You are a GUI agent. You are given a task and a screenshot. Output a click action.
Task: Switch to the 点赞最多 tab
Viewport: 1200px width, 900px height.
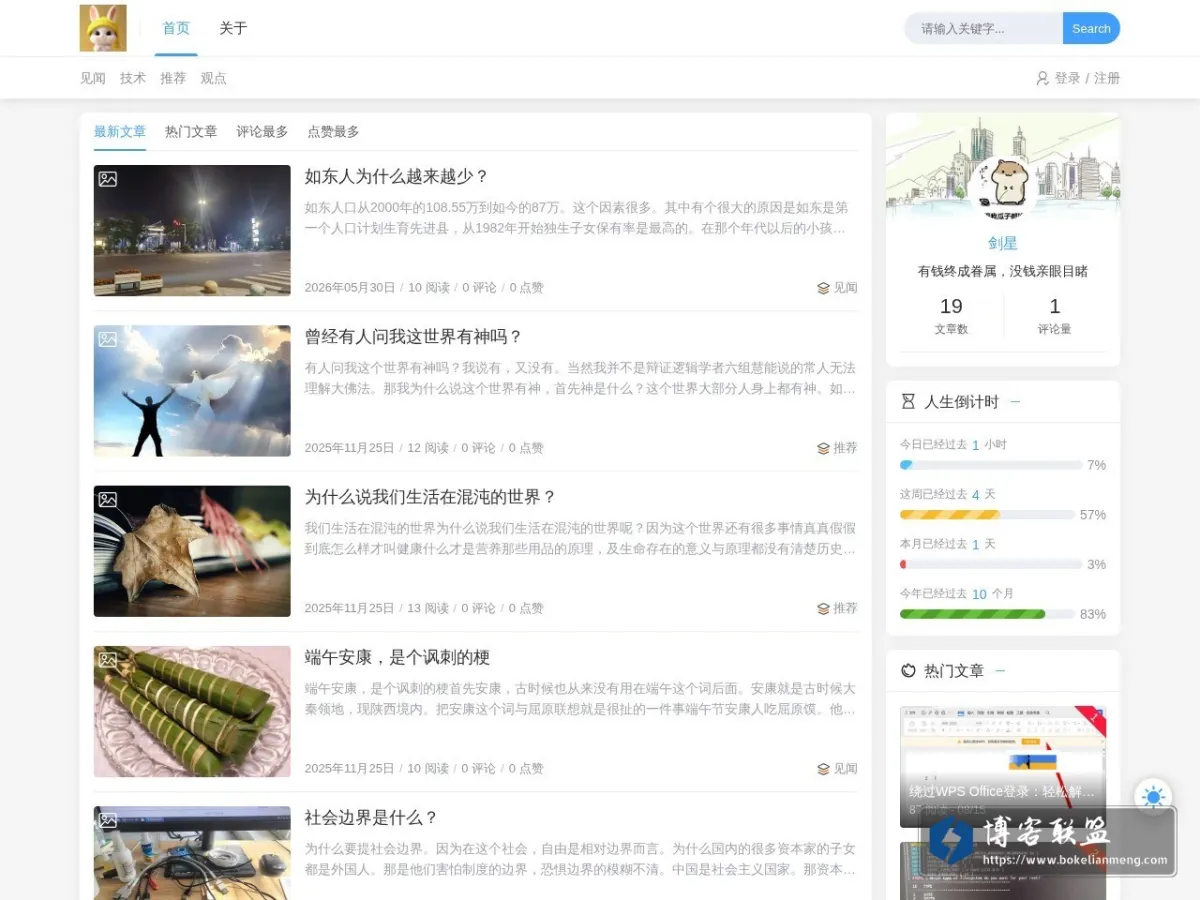pyautogui.click(x=333, y=132)
